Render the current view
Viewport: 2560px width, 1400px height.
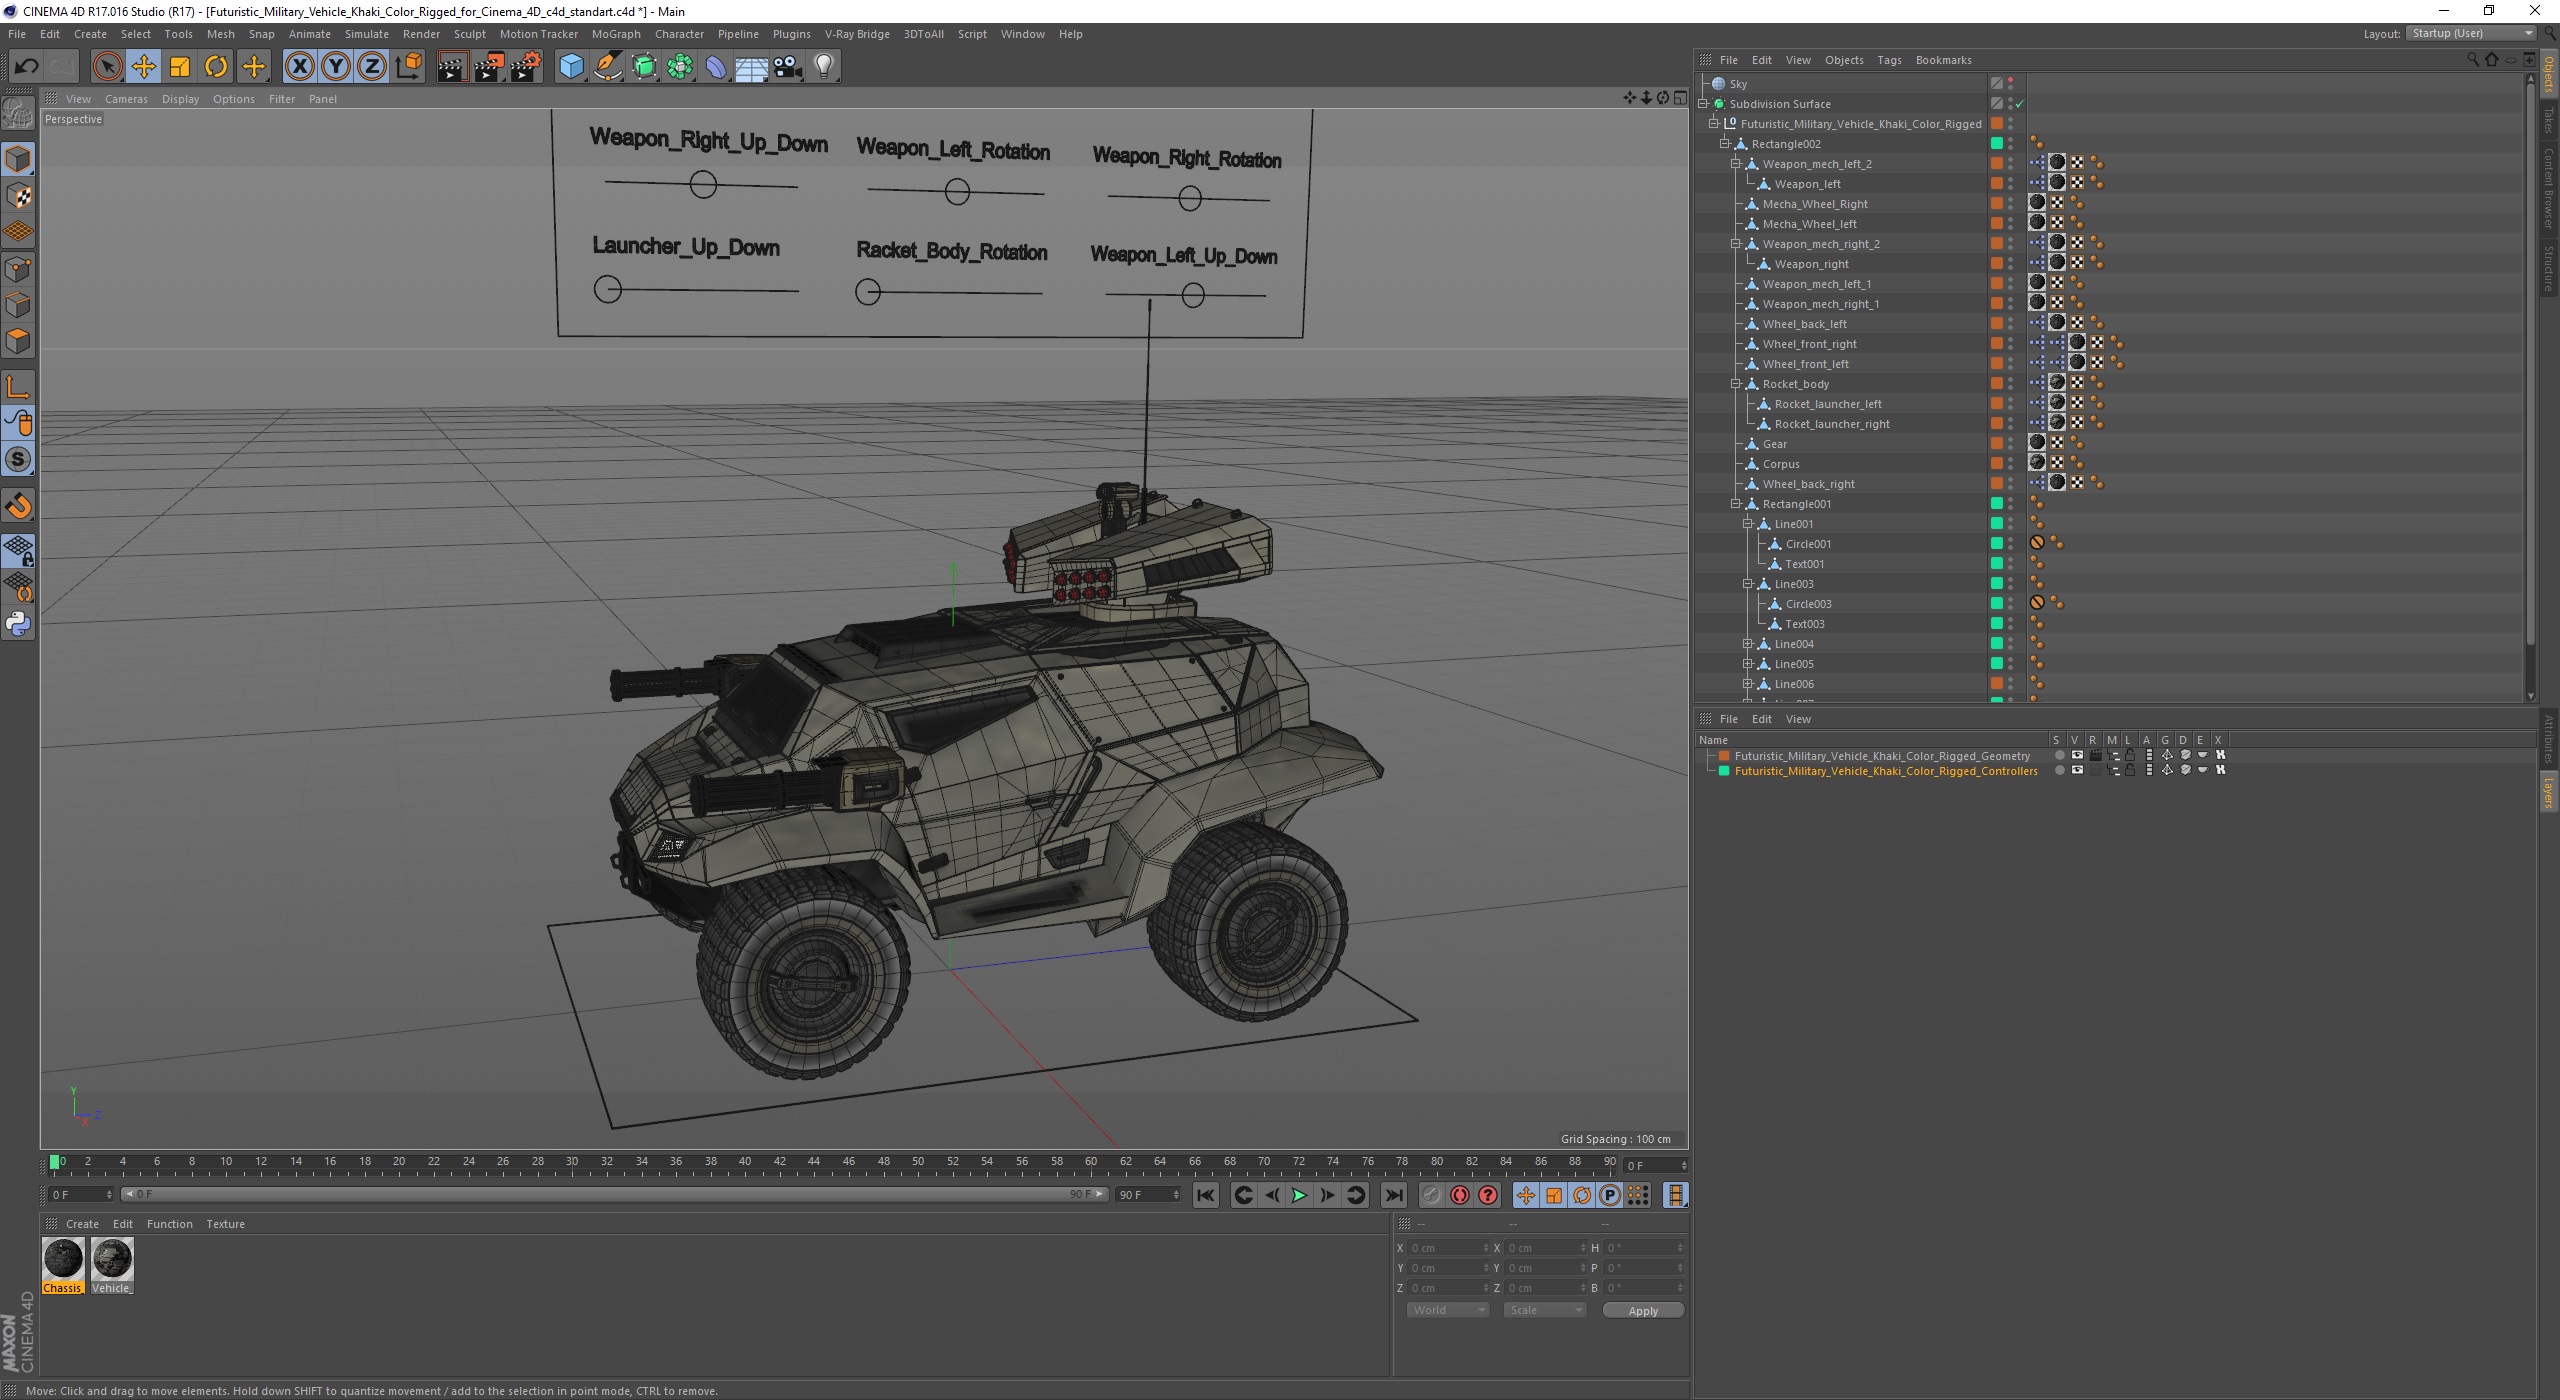pyautogui.click(x=452, y=67)
